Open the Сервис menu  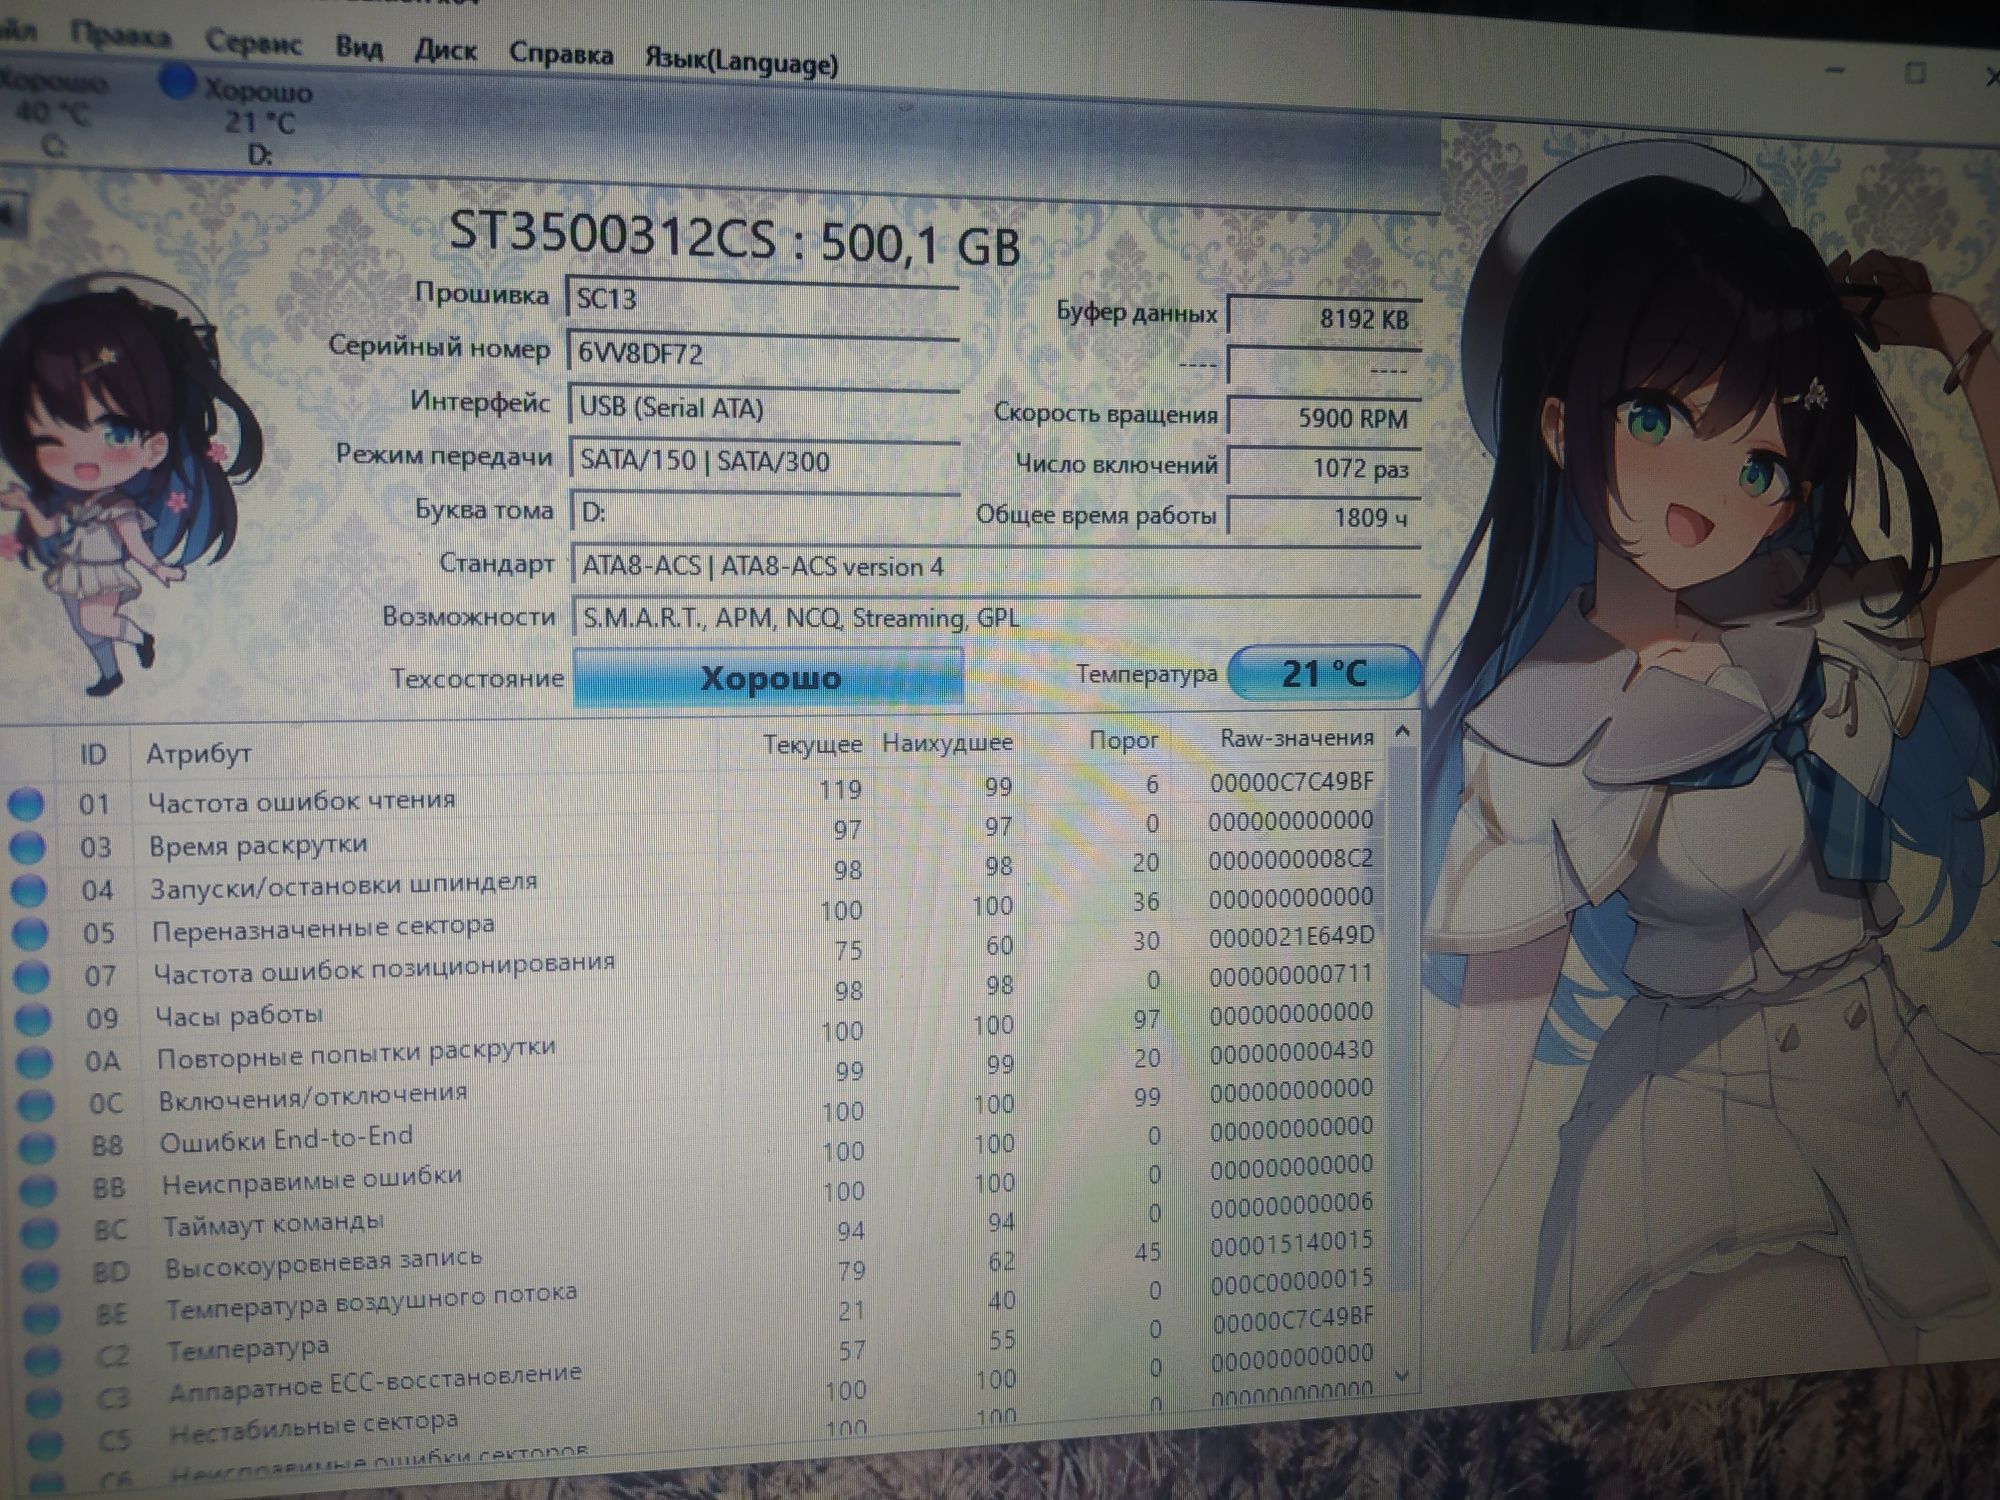(x=253, y=42)
